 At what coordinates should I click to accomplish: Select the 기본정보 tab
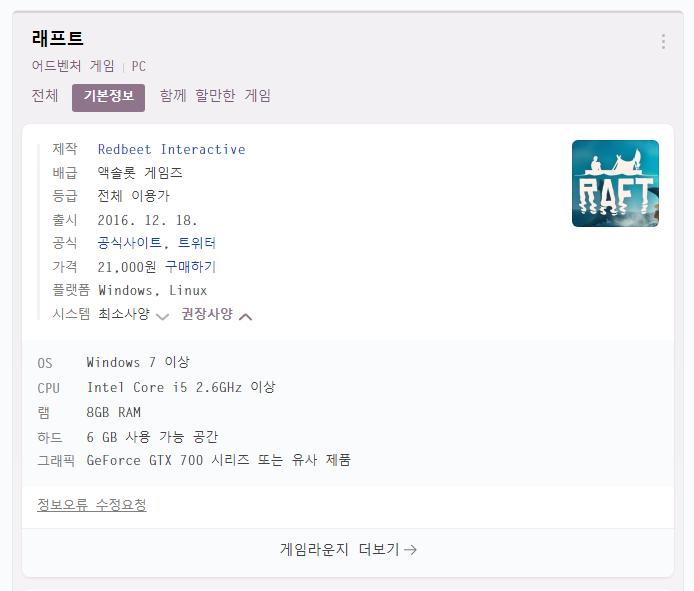(108, 98)
